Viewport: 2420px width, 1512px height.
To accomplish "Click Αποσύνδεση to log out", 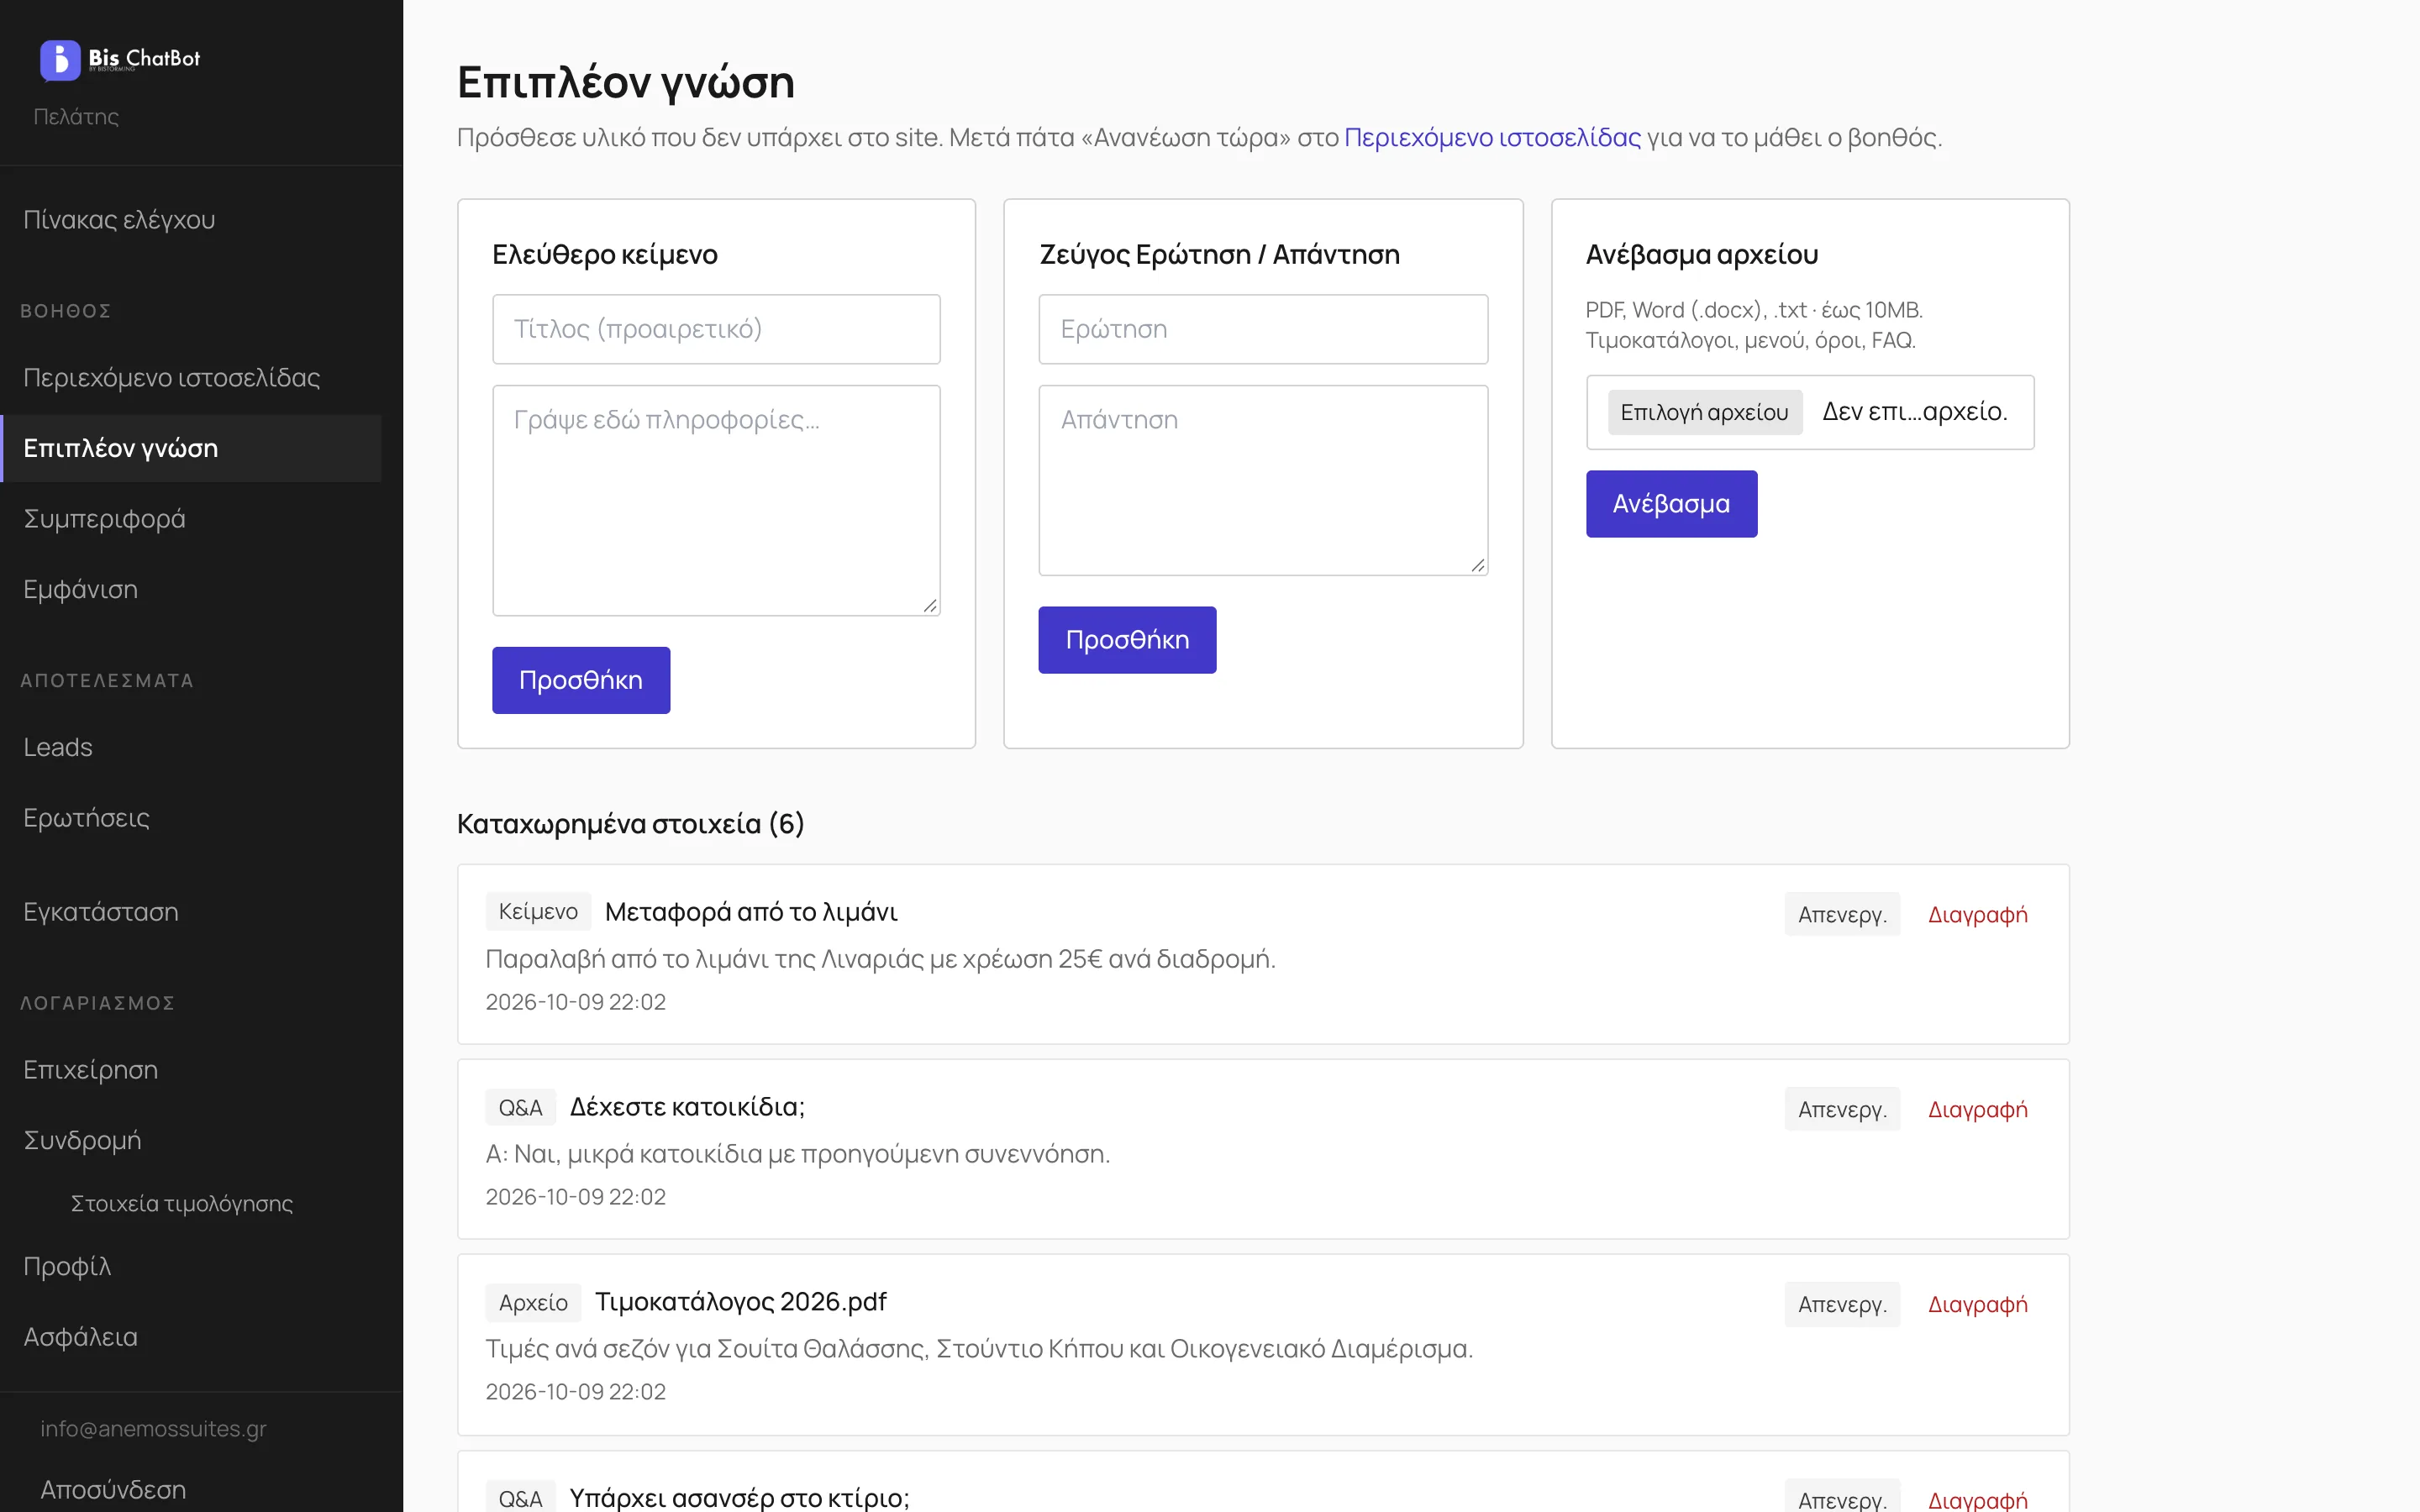I will [x=113, y=1489].
